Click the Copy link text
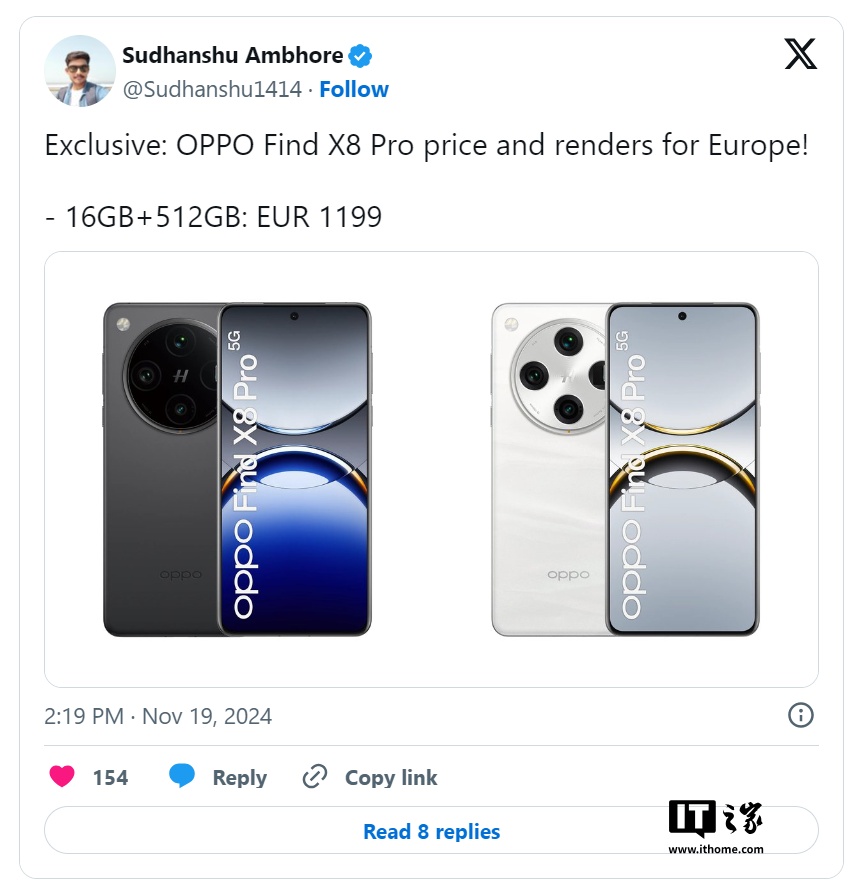This screenshot has width=858, height=892. click(391, 778)
